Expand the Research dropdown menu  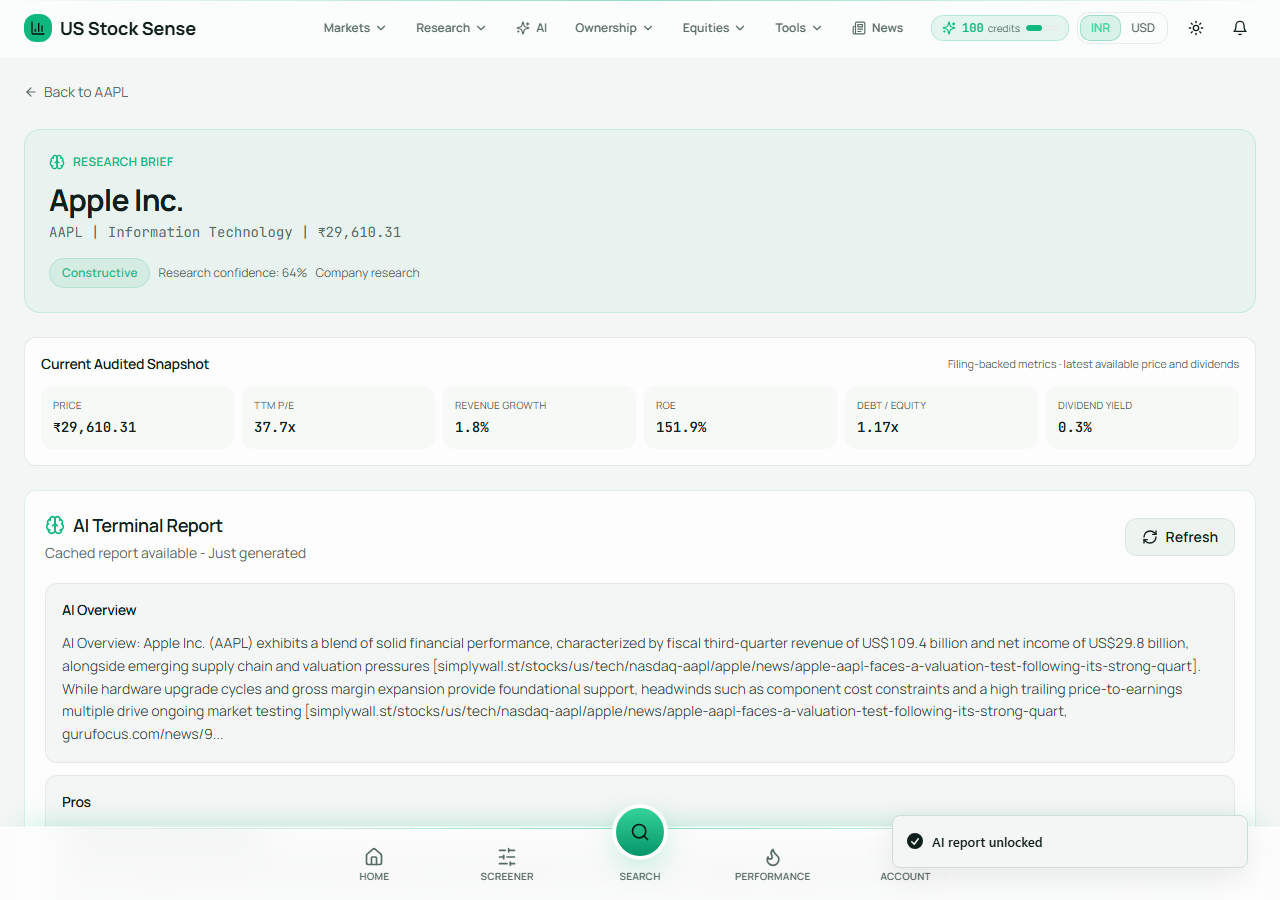click(x=451, y=28)
